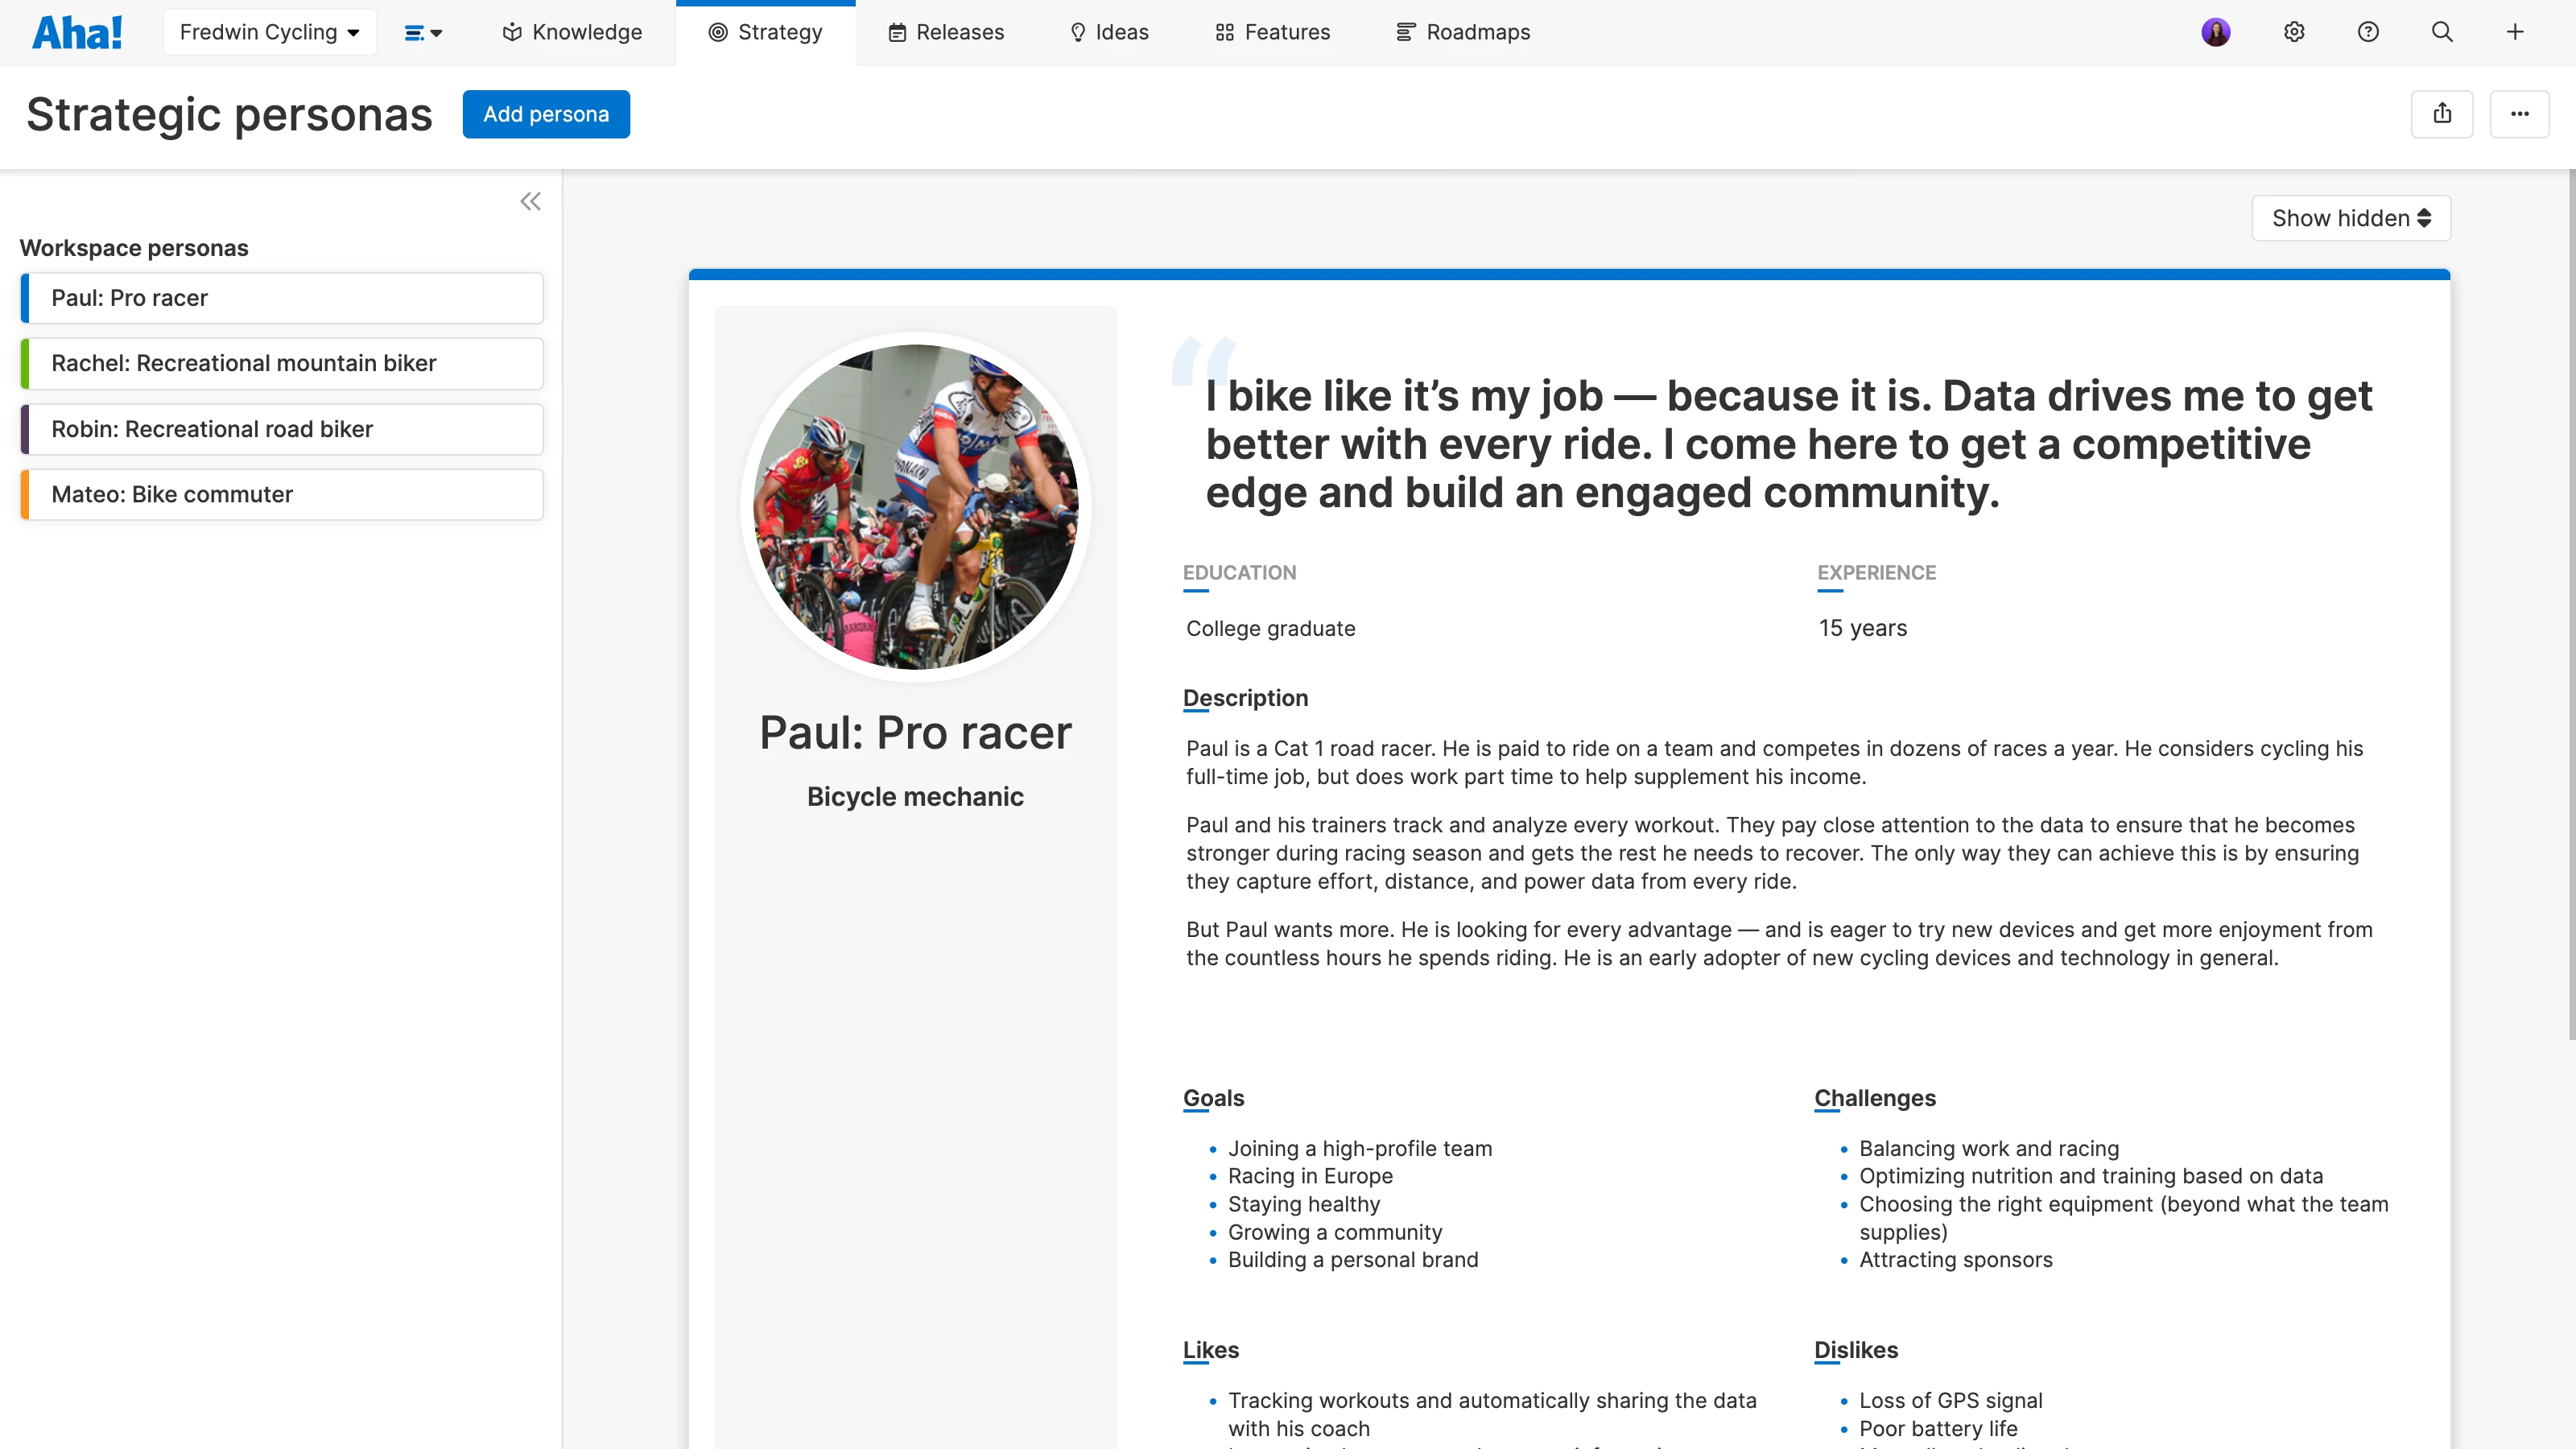The height and width of the screenshot is (1449, 2576).
Task: Click the search magnifier icon
Action: pos(2441,32)
